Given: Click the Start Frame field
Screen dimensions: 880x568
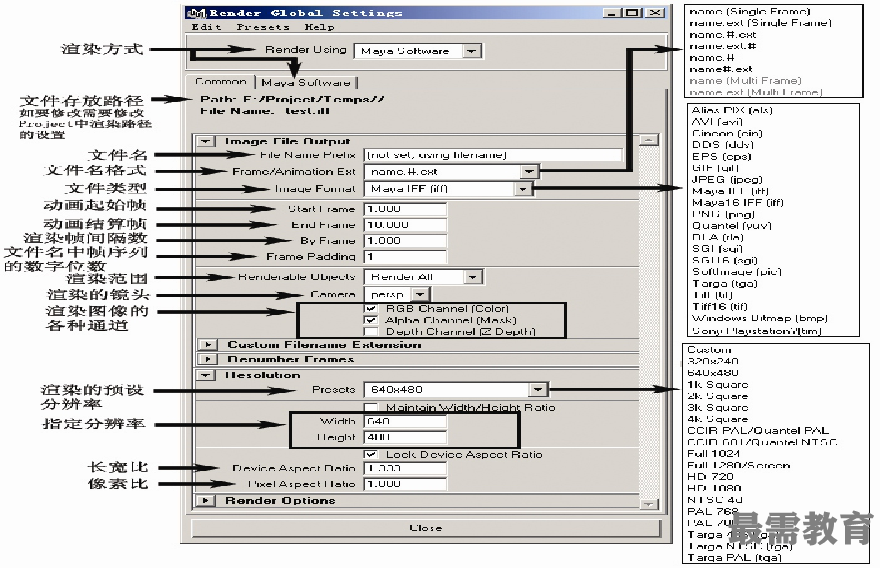Looking at the screenshot, I should 405,209.
